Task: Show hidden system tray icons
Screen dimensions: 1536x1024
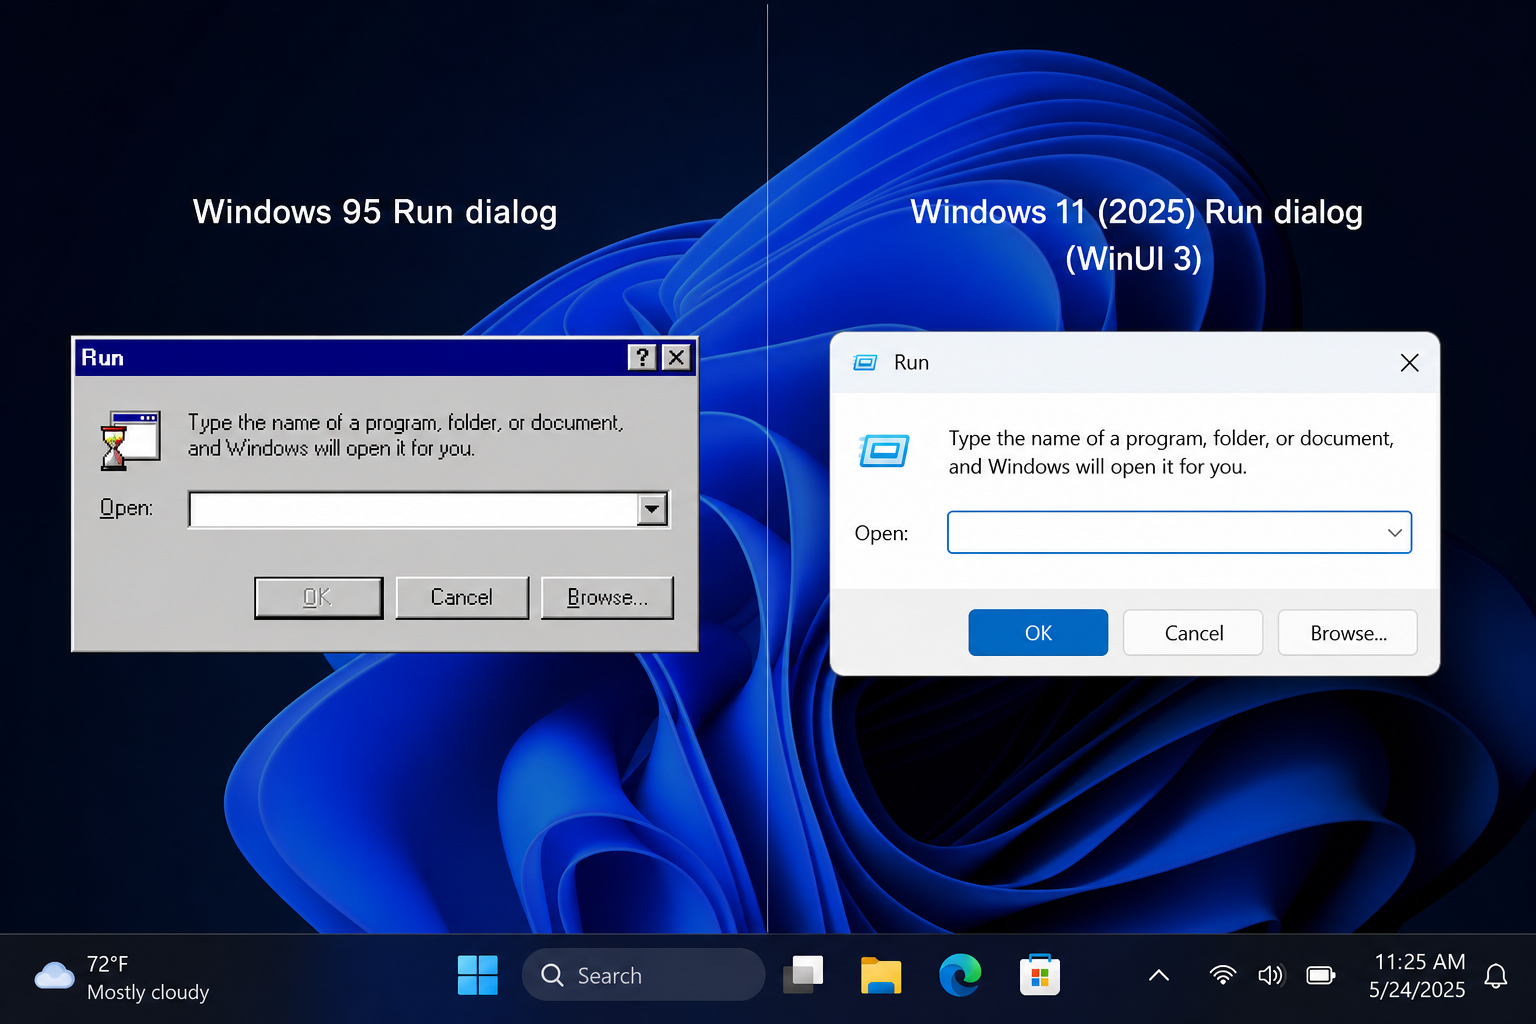Action: pyautogui.click(x=1159, y=975)
